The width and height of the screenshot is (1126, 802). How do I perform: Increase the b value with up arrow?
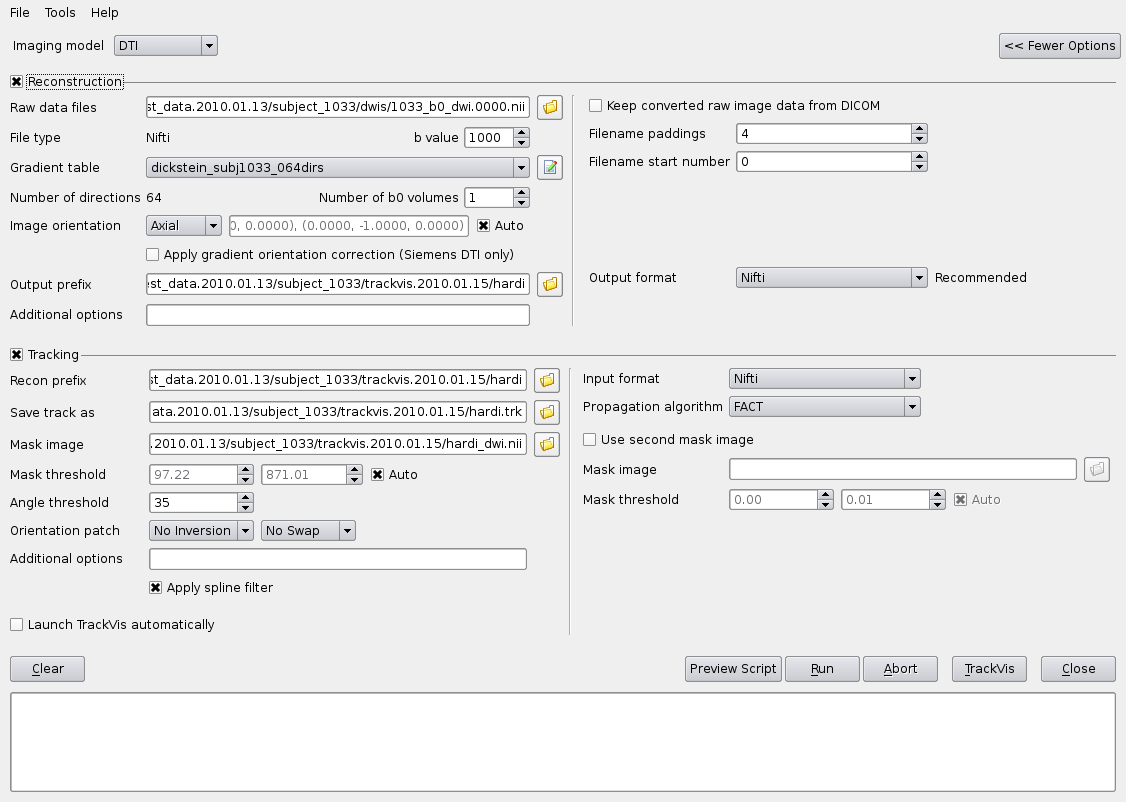tap(522, 133)
